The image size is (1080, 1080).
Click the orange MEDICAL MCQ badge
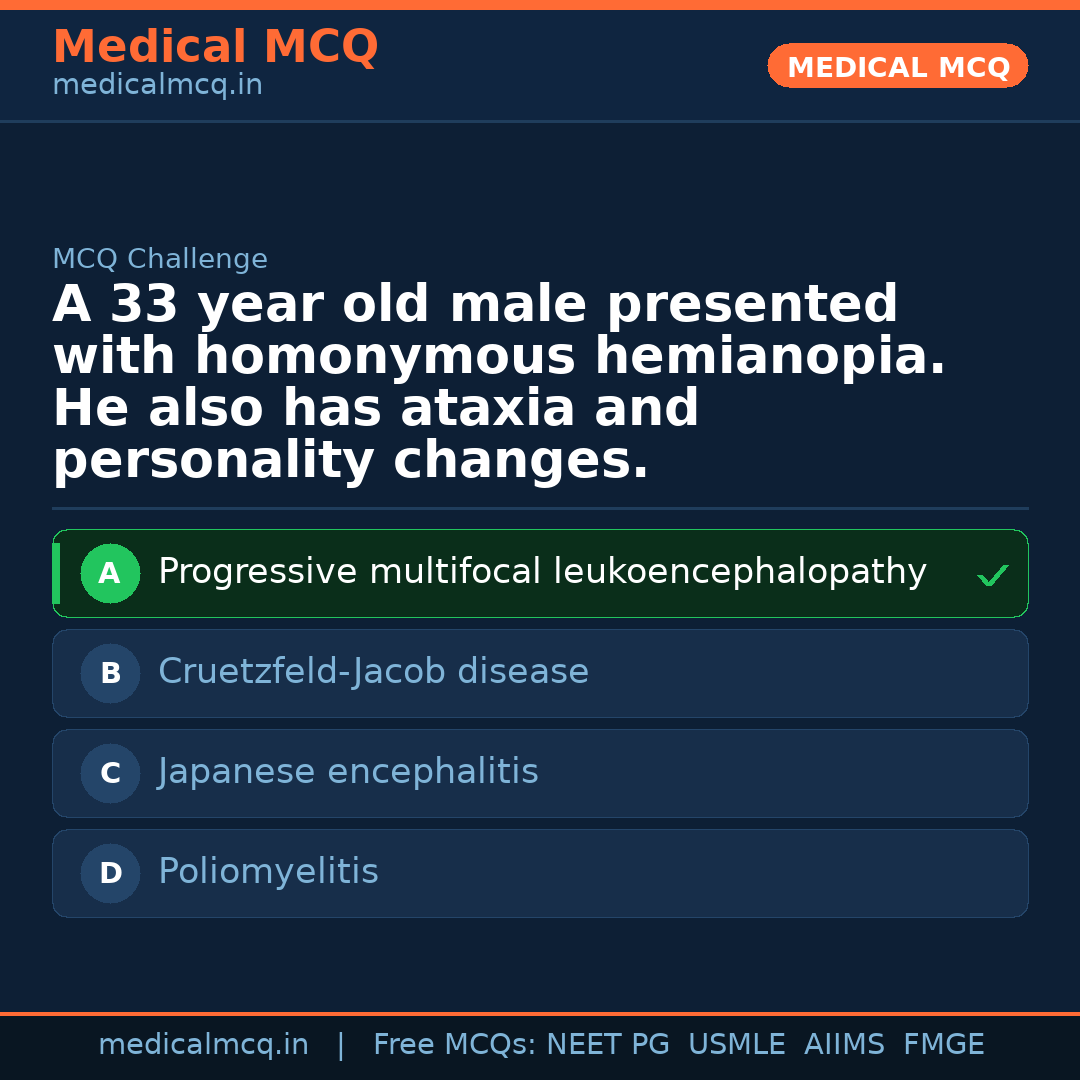coord(897,66)
